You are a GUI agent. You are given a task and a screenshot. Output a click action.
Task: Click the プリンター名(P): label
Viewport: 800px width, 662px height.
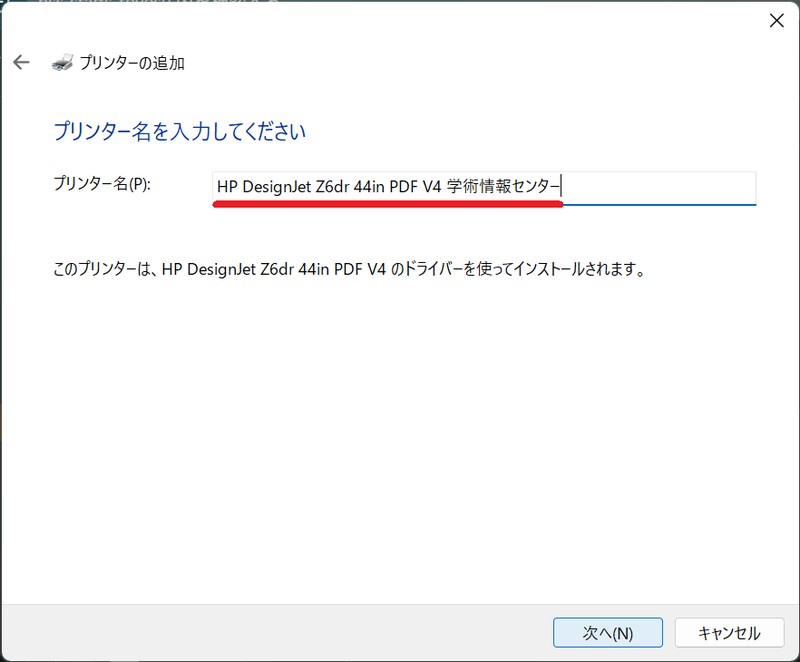click(x=102, y=184)
